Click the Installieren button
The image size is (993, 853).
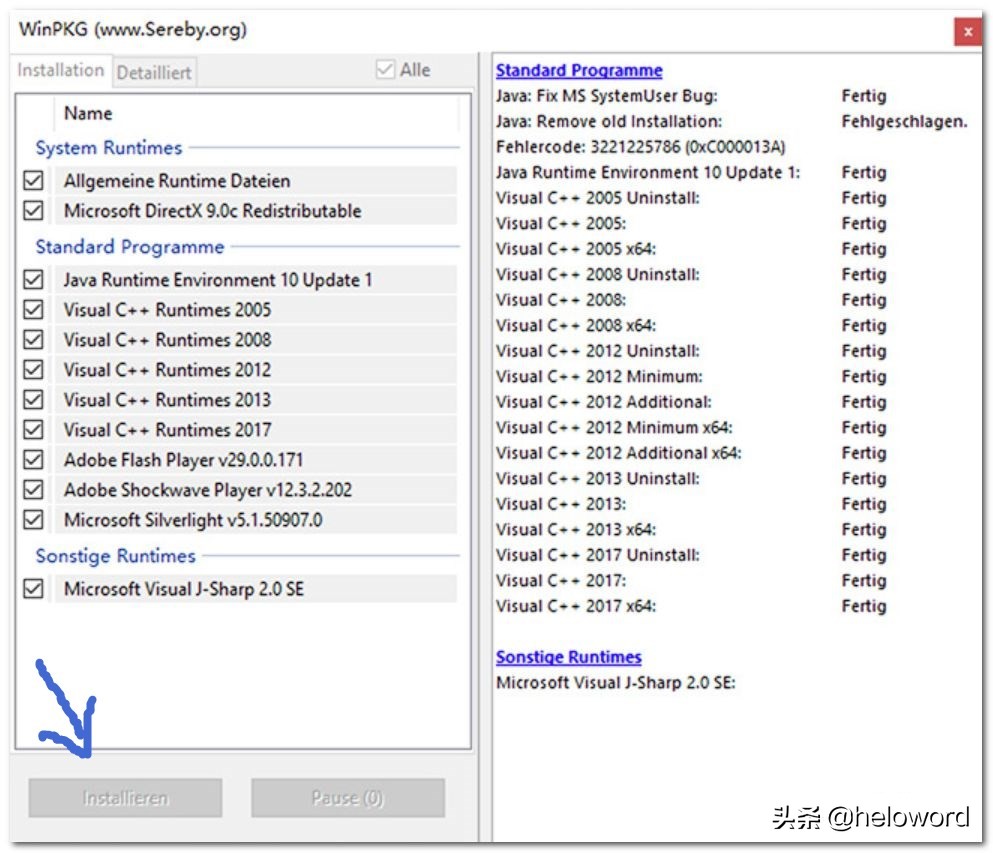(x=126, y=798)
